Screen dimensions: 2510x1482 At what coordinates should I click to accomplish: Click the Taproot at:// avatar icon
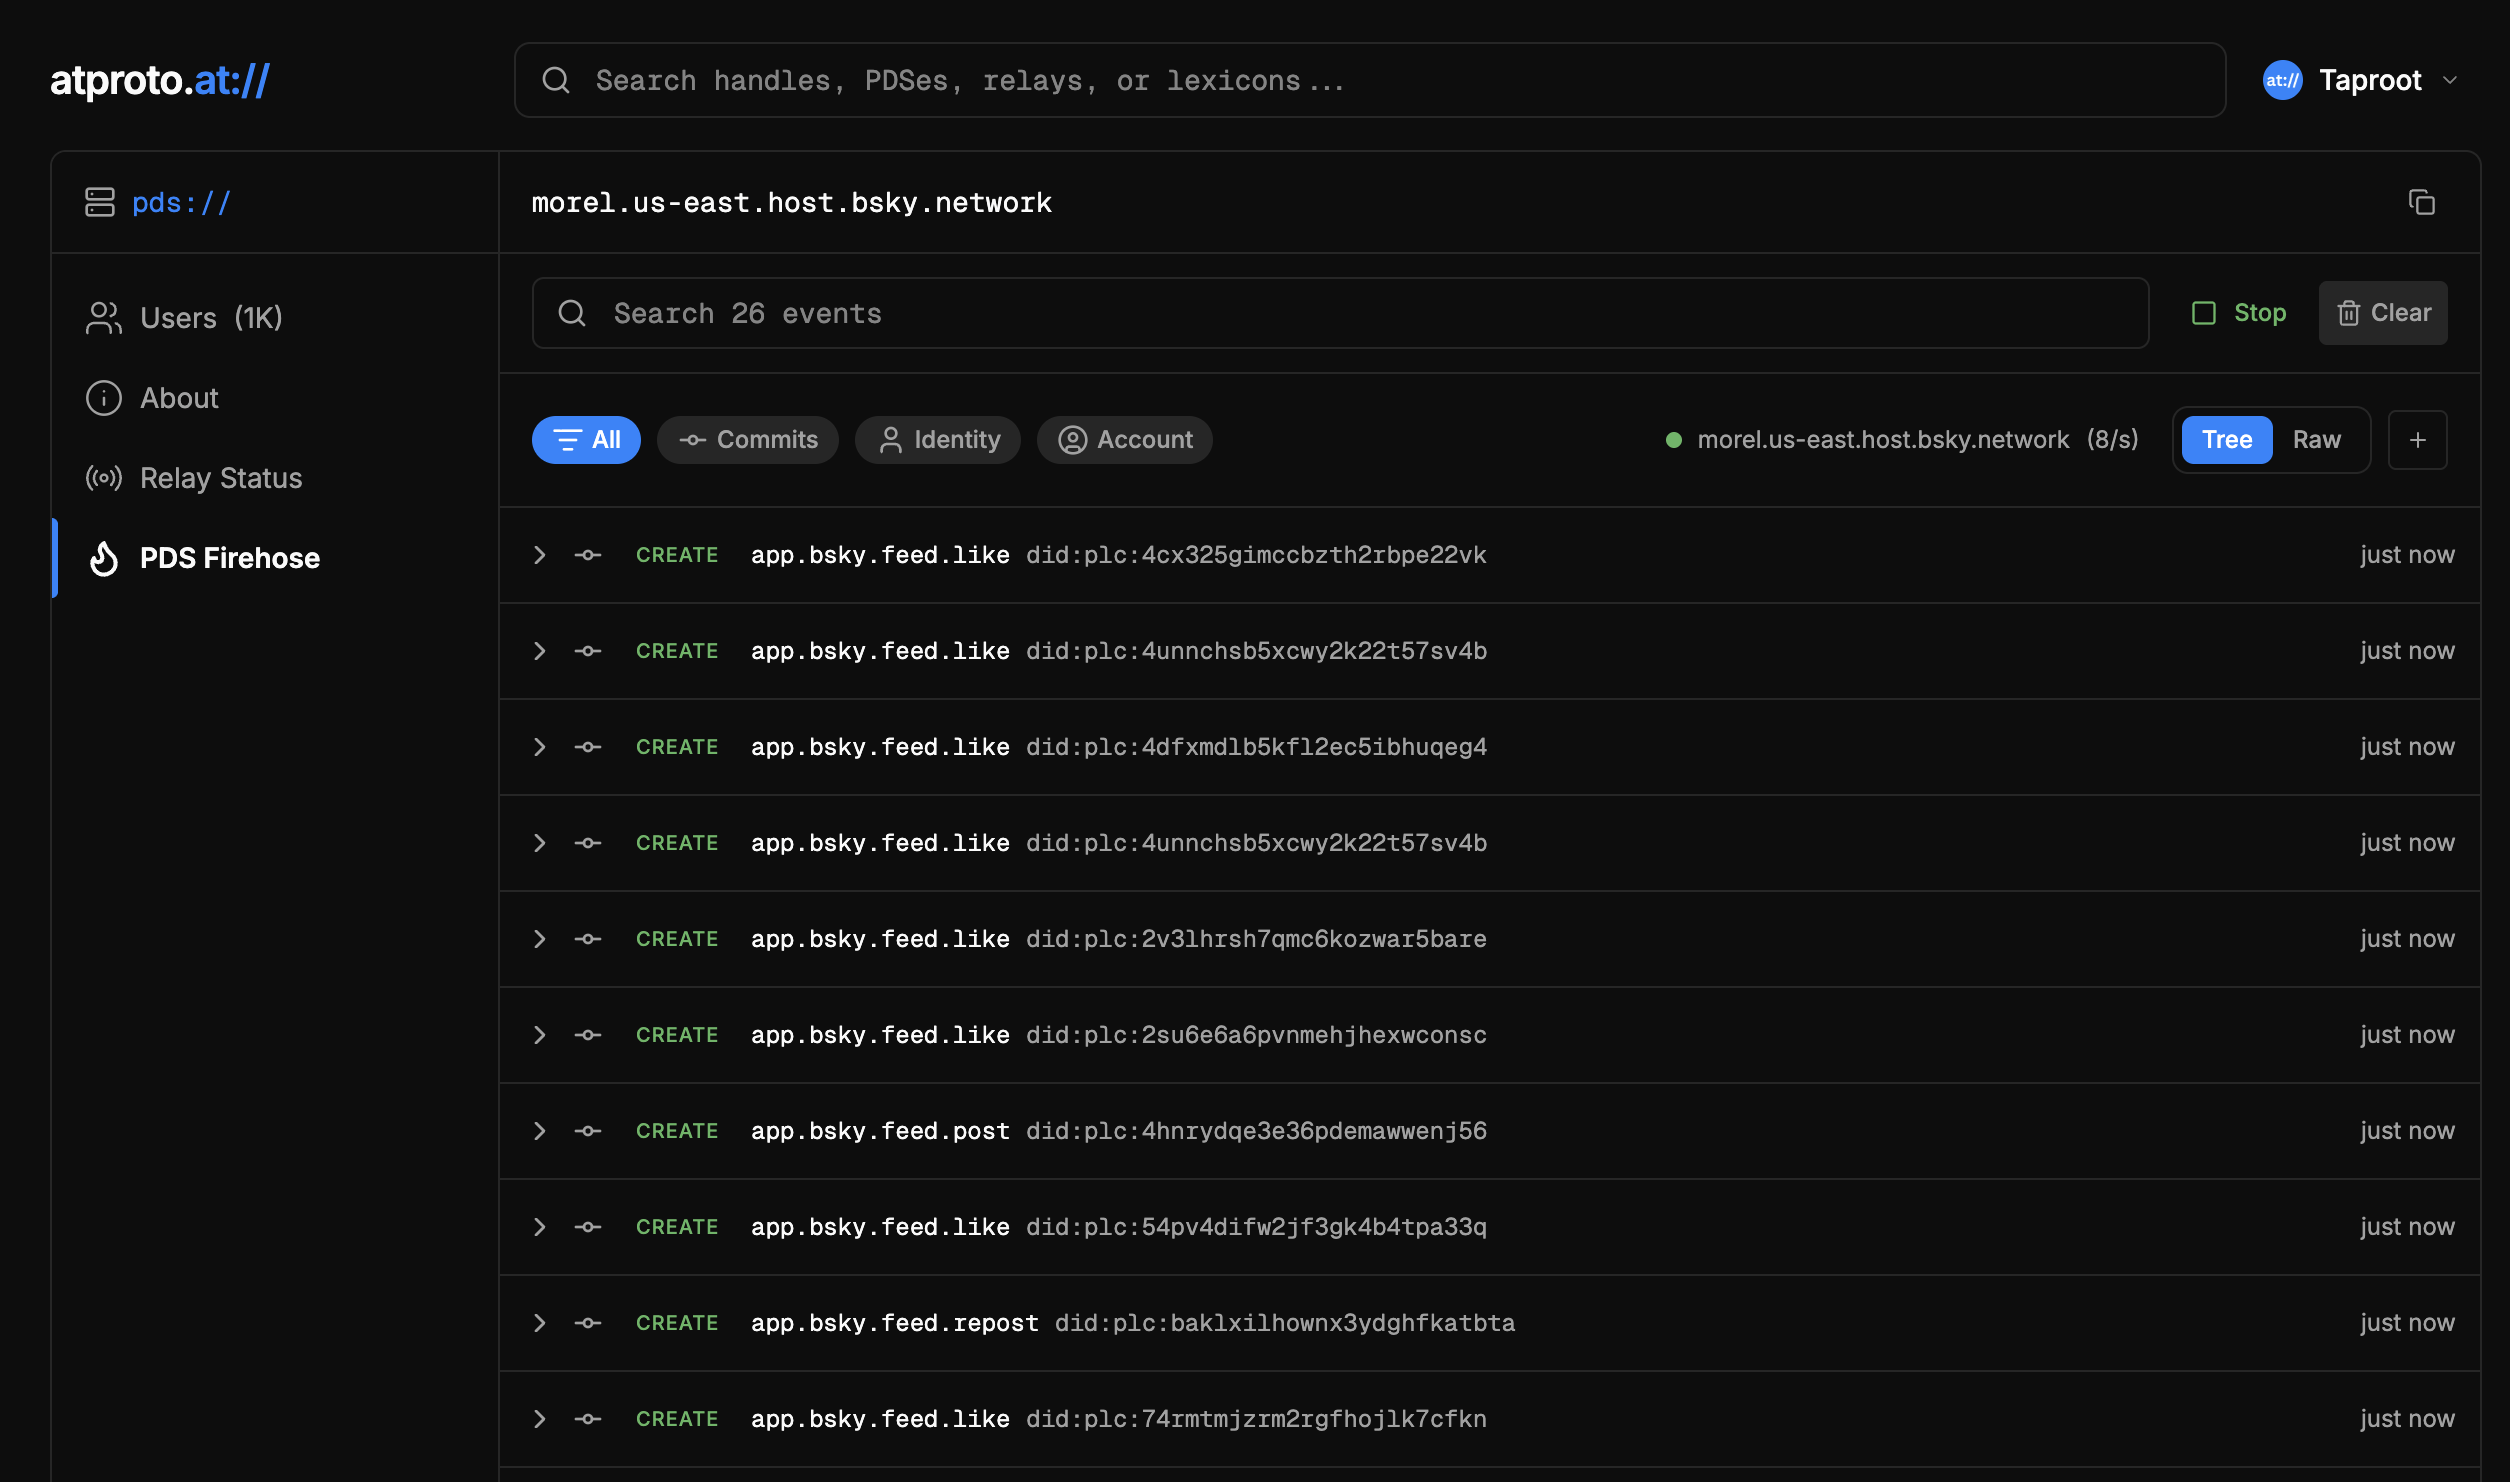tap(2282, 80)
